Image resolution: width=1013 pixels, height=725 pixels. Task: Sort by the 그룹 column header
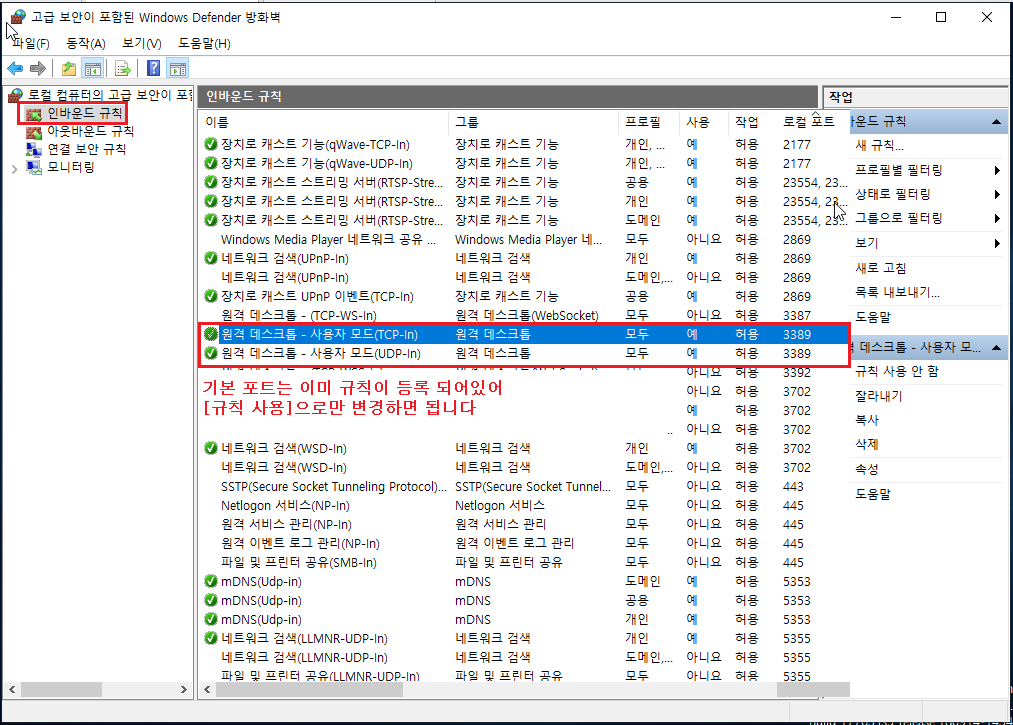(533, 121)
